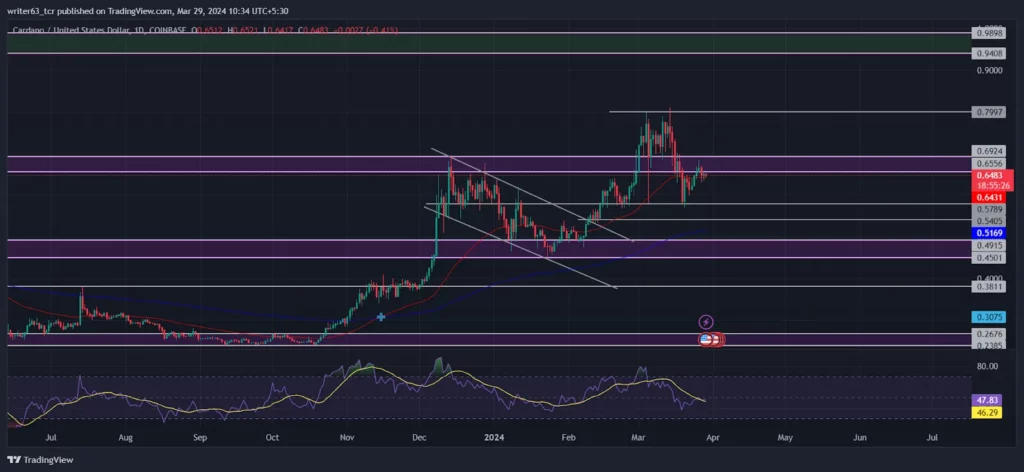The width and height of the screenshot is (1024, 472).
Task: Click the Apr time axis label
Action: [712, 437]
